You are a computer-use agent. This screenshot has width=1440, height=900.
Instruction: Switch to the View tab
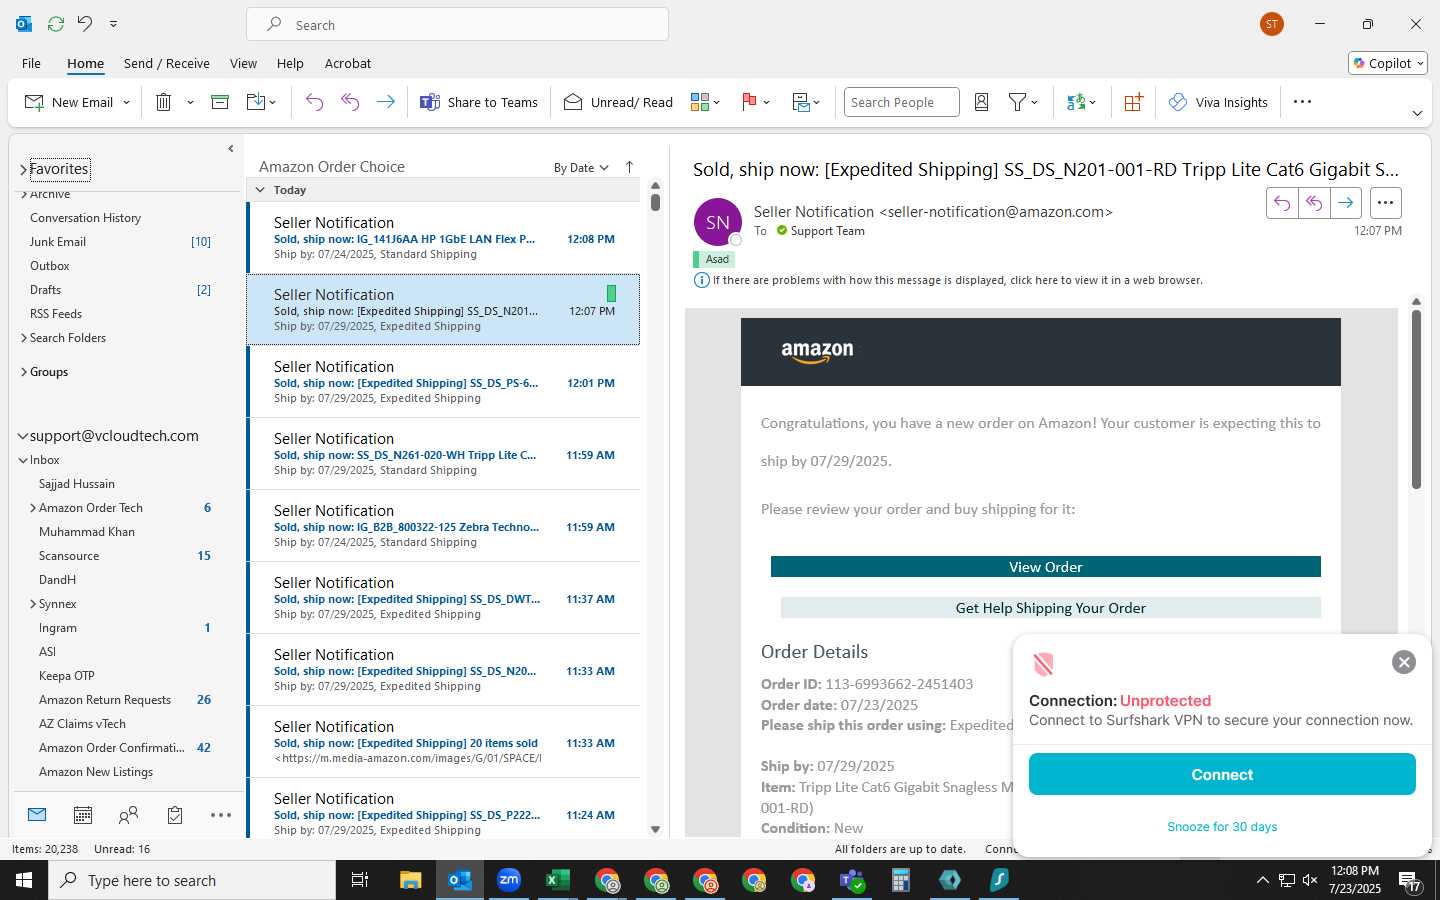tap(243, 63)
